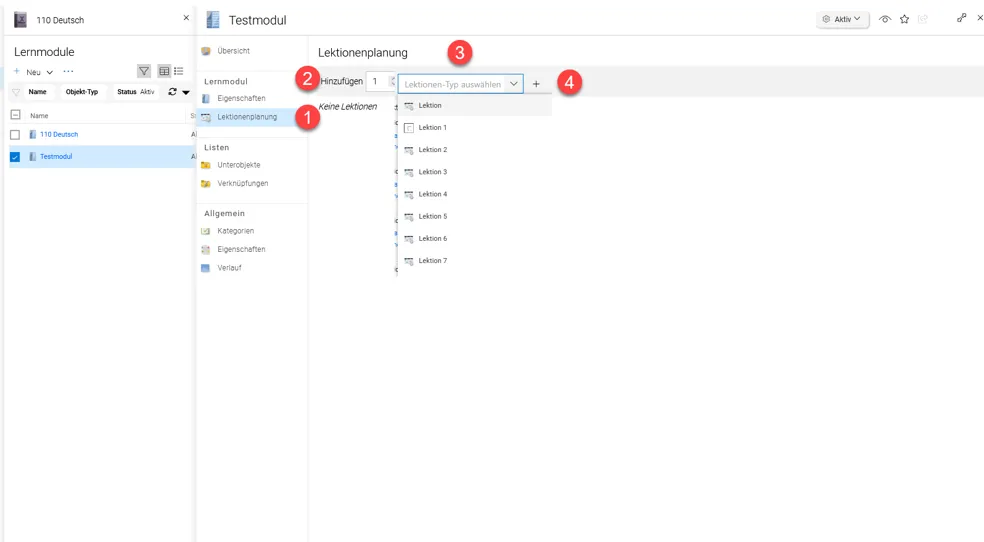Click the black arrow next to refresh
Screen dimensions: 984x542
[186, 92]
